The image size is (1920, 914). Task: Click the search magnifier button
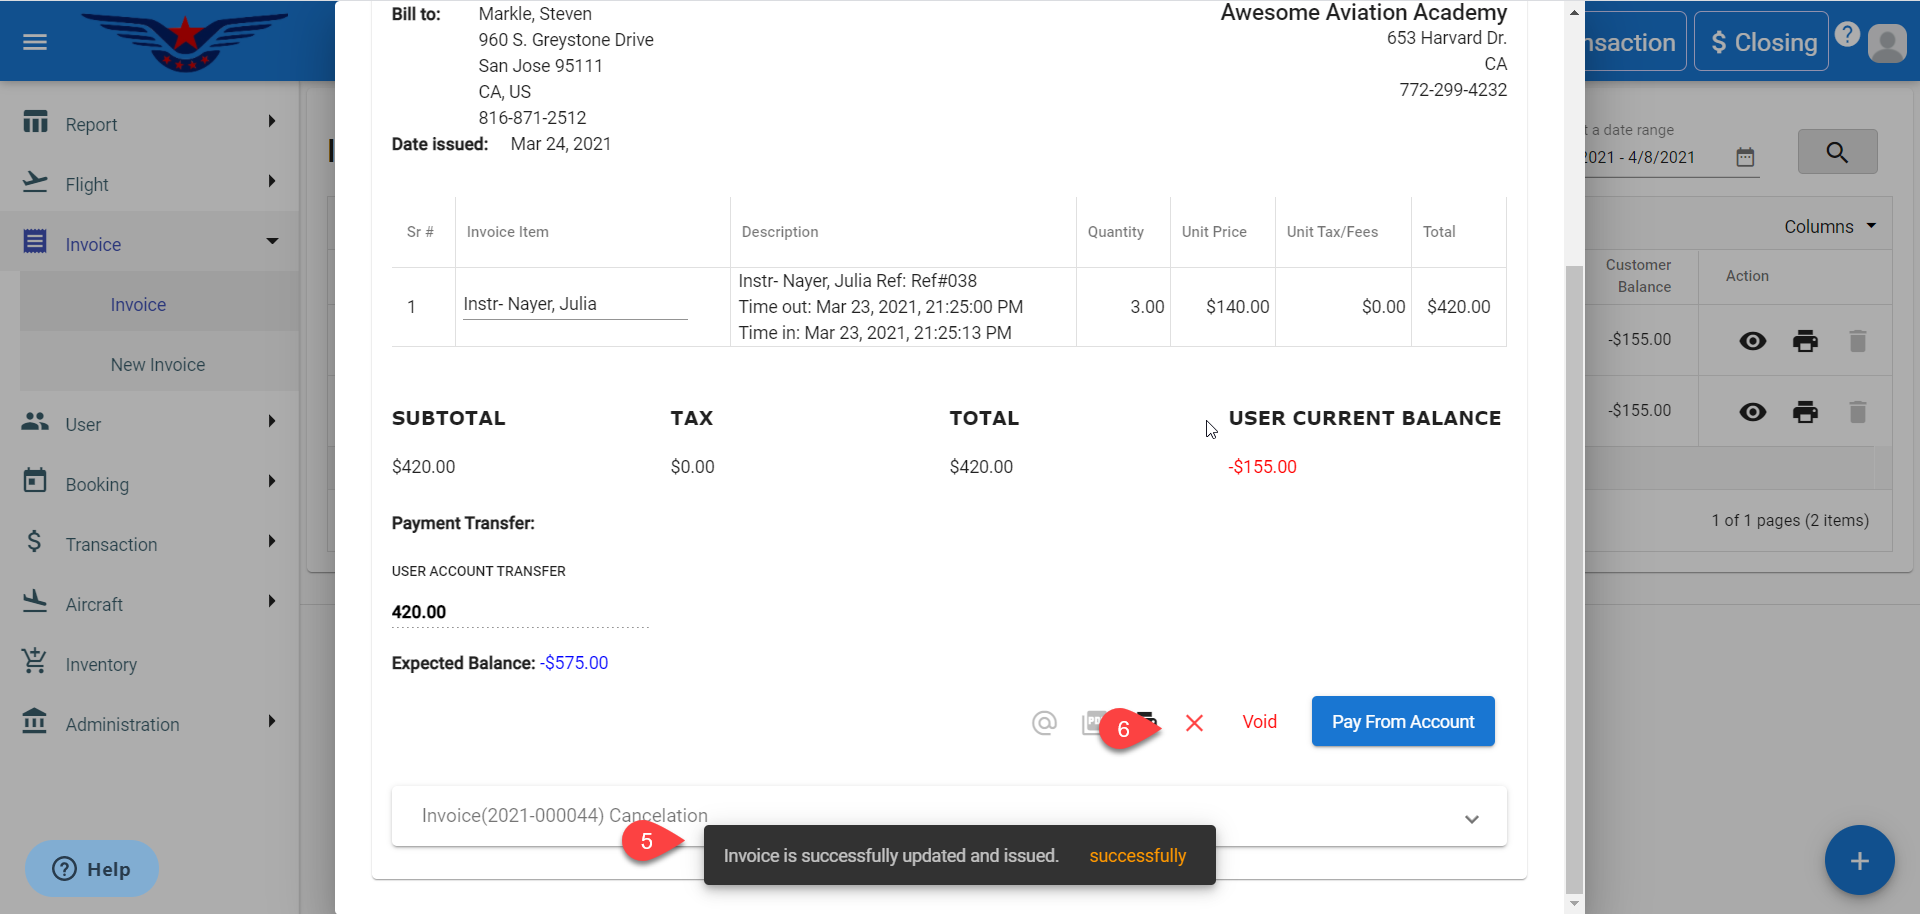[1837, 152]
